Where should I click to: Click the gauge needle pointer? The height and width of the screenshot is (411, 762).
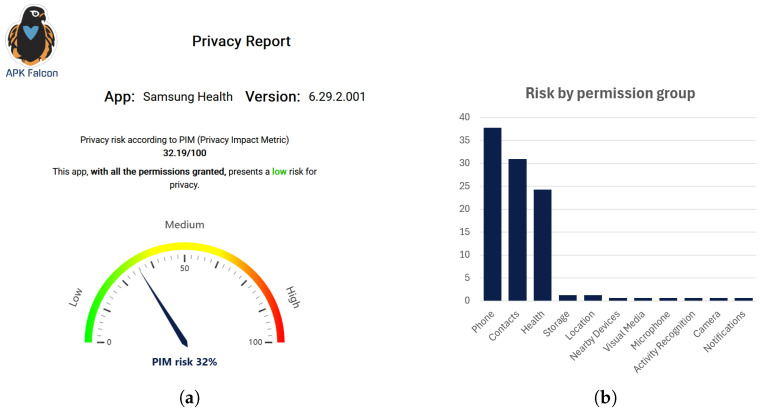(x=164, y=308)
